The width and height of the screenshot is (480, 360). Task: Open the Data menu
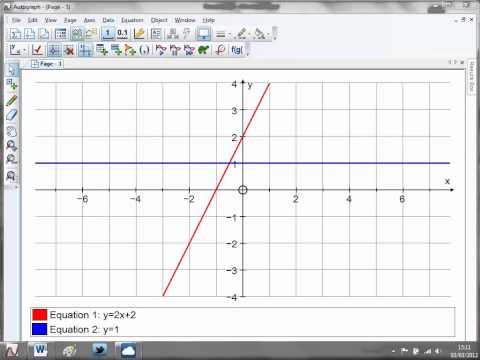108,20
